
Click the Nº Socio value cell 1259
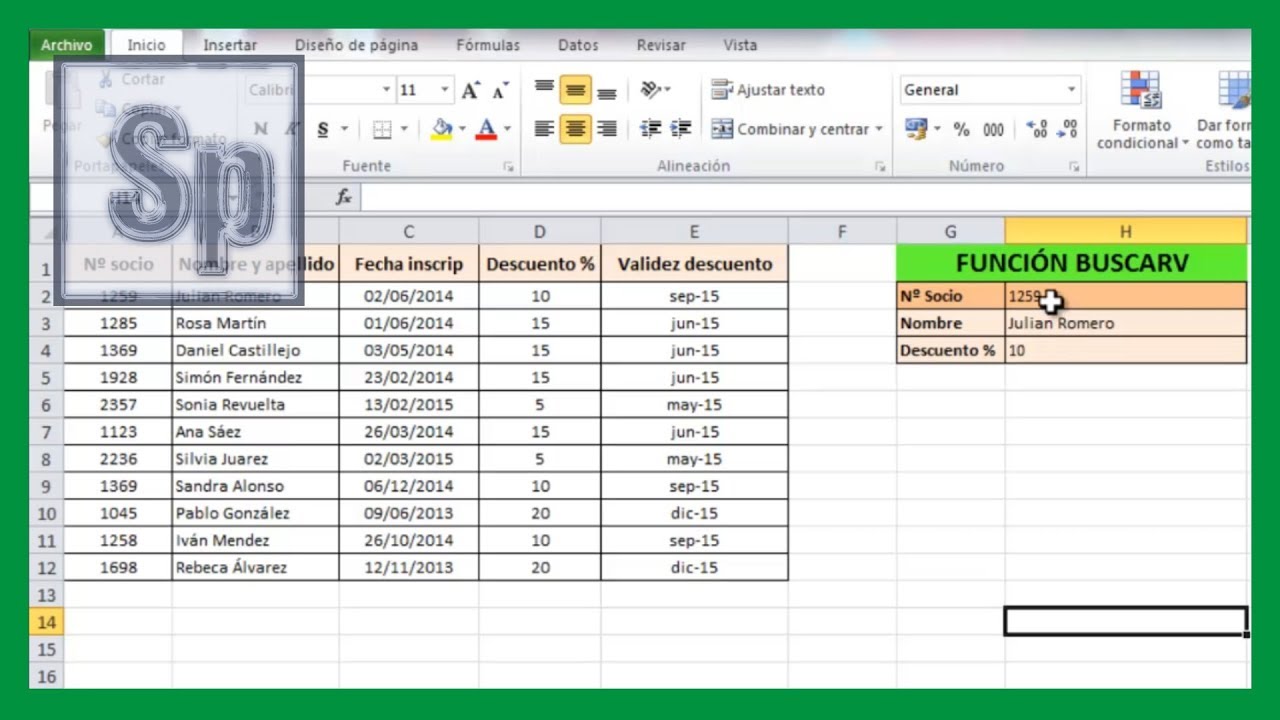(1126, 296)
